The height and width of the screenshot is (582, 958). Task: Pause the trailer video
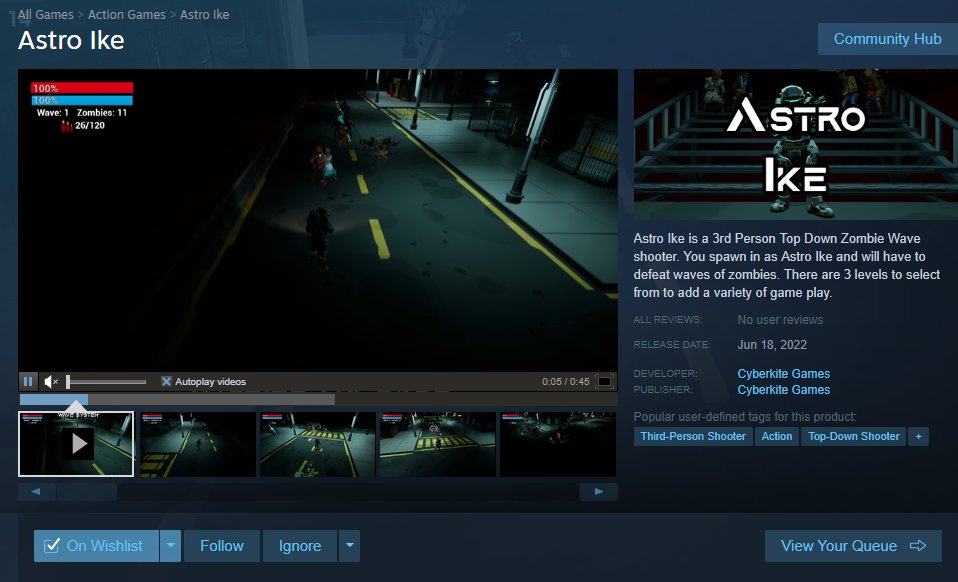tap(28, 382)
